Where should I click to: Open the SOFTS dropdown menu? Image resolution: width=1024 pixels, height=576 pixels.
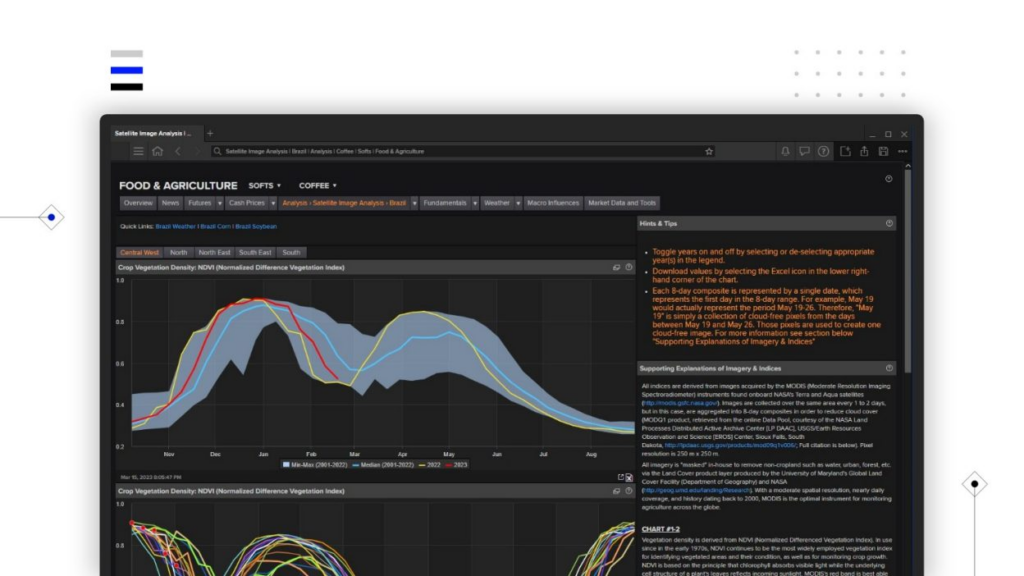coord(263,185)
